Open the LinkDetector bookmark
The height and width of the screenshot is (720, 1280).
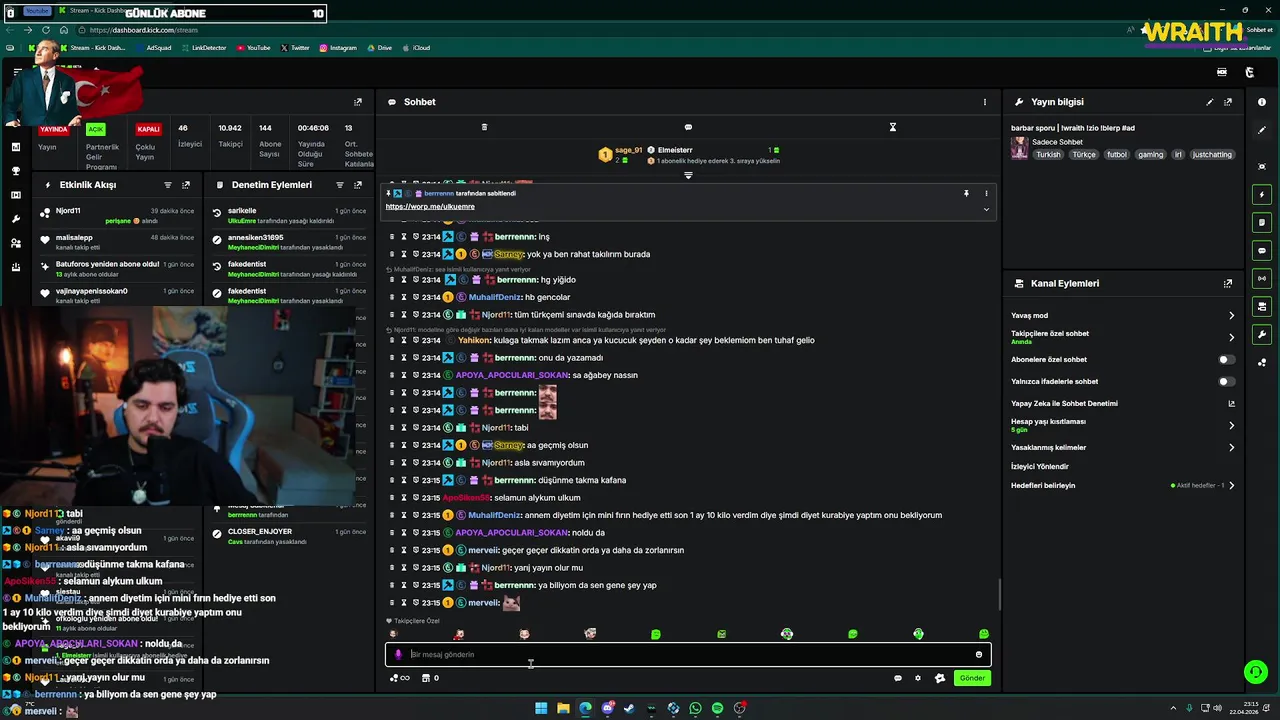203,48
